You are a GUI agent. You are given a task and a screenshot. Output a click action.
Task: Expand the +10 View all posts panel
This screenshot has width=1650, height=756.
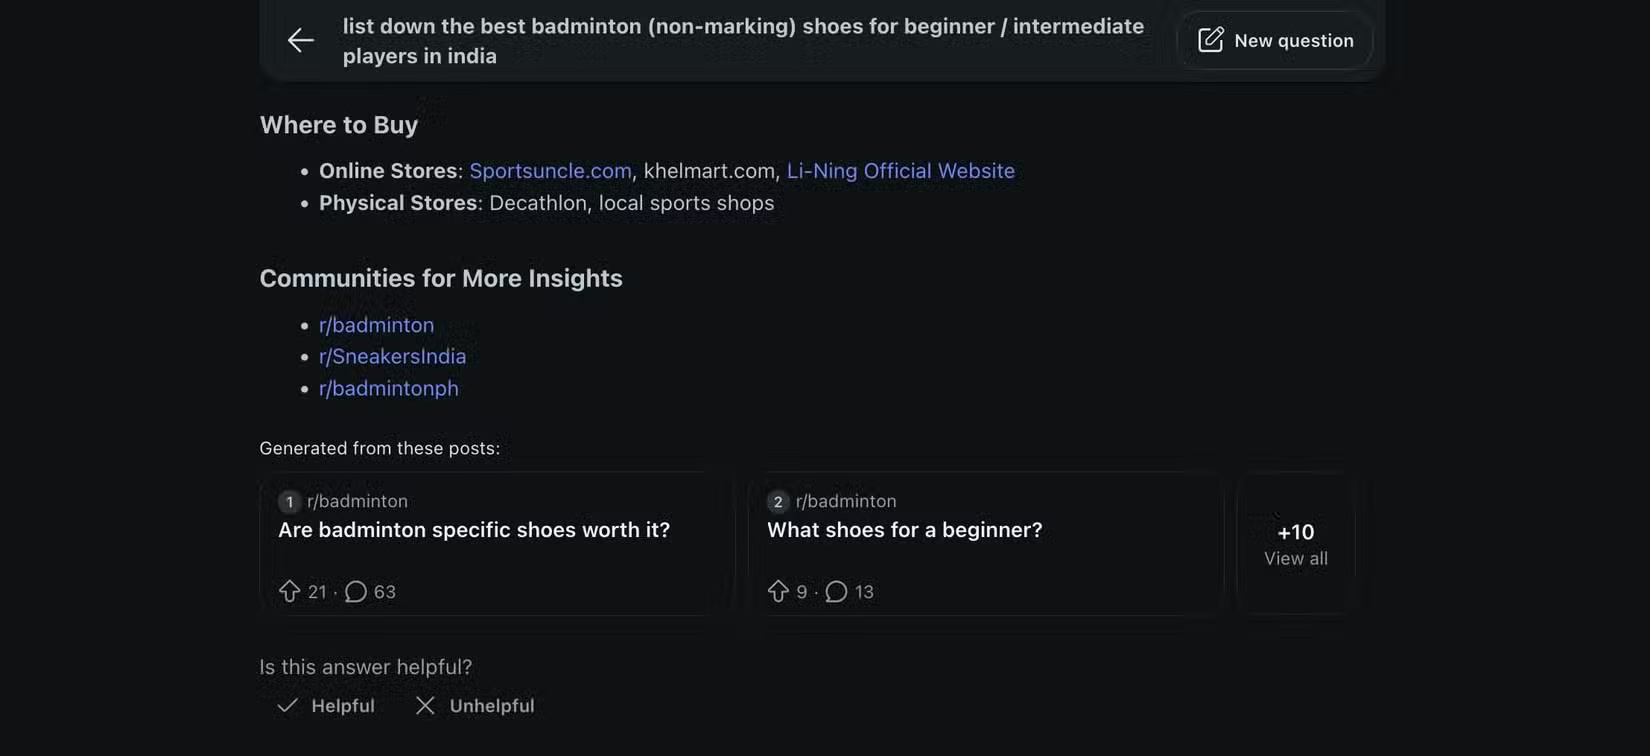click(x=1294, y=544)
